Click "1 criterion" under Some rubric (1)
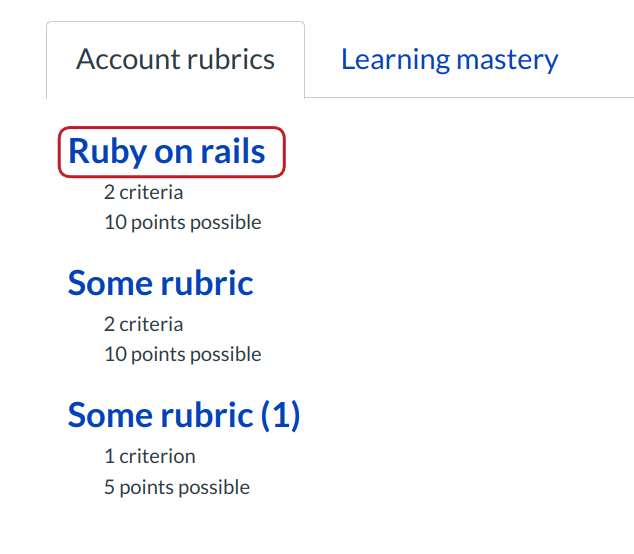 pyautogui.click(x=149, y=456)
